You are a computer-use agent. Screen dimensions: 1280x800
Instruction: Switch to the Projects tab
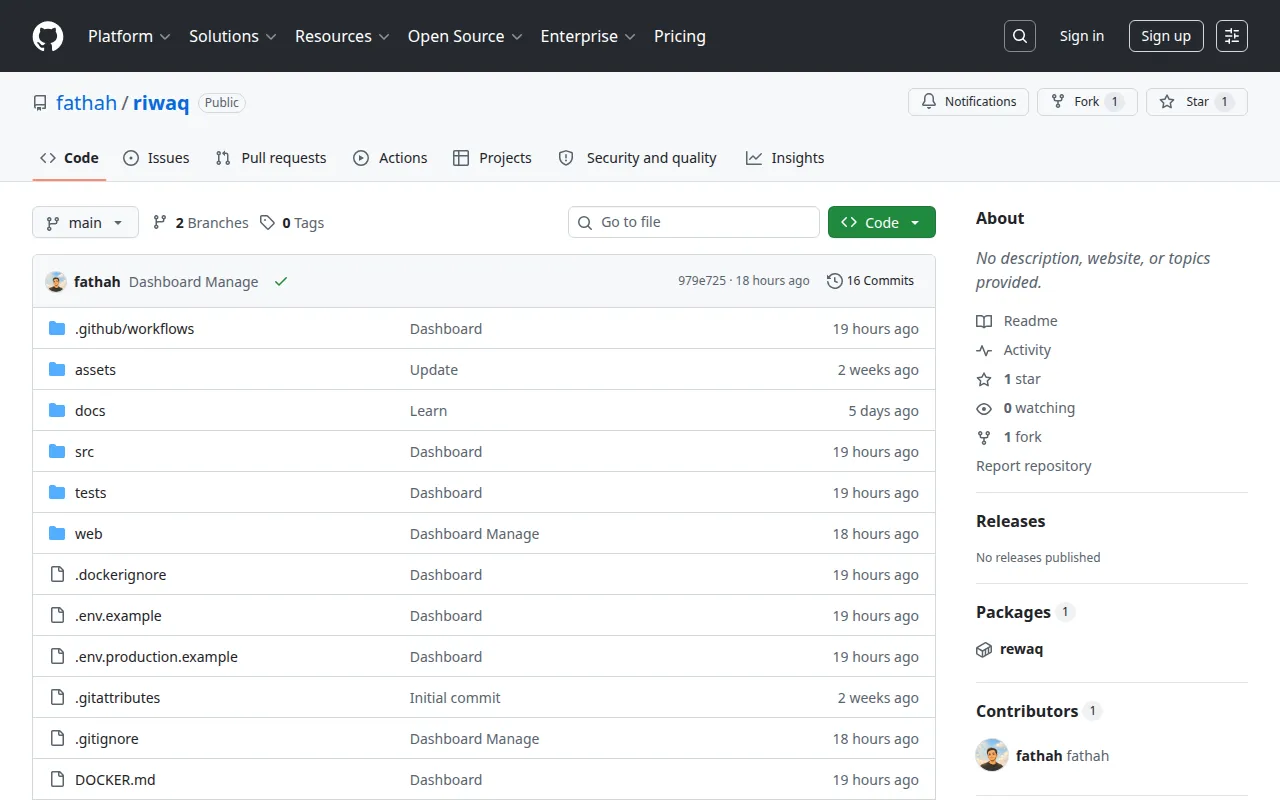tap(492, 158)
